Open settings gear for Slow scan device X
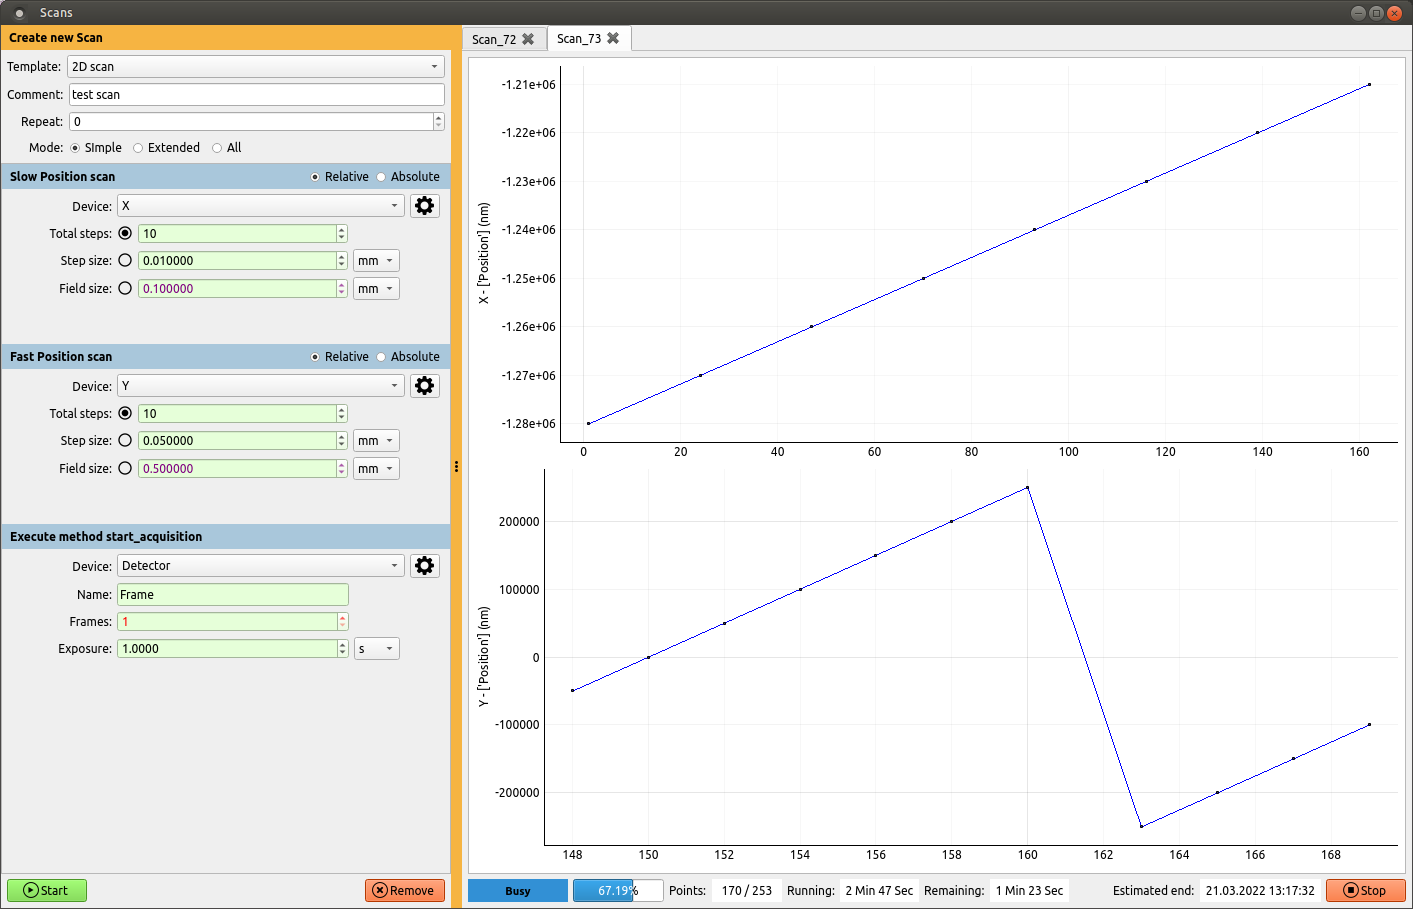Viewport: 1413px width, 909px height. pos(425,206)
